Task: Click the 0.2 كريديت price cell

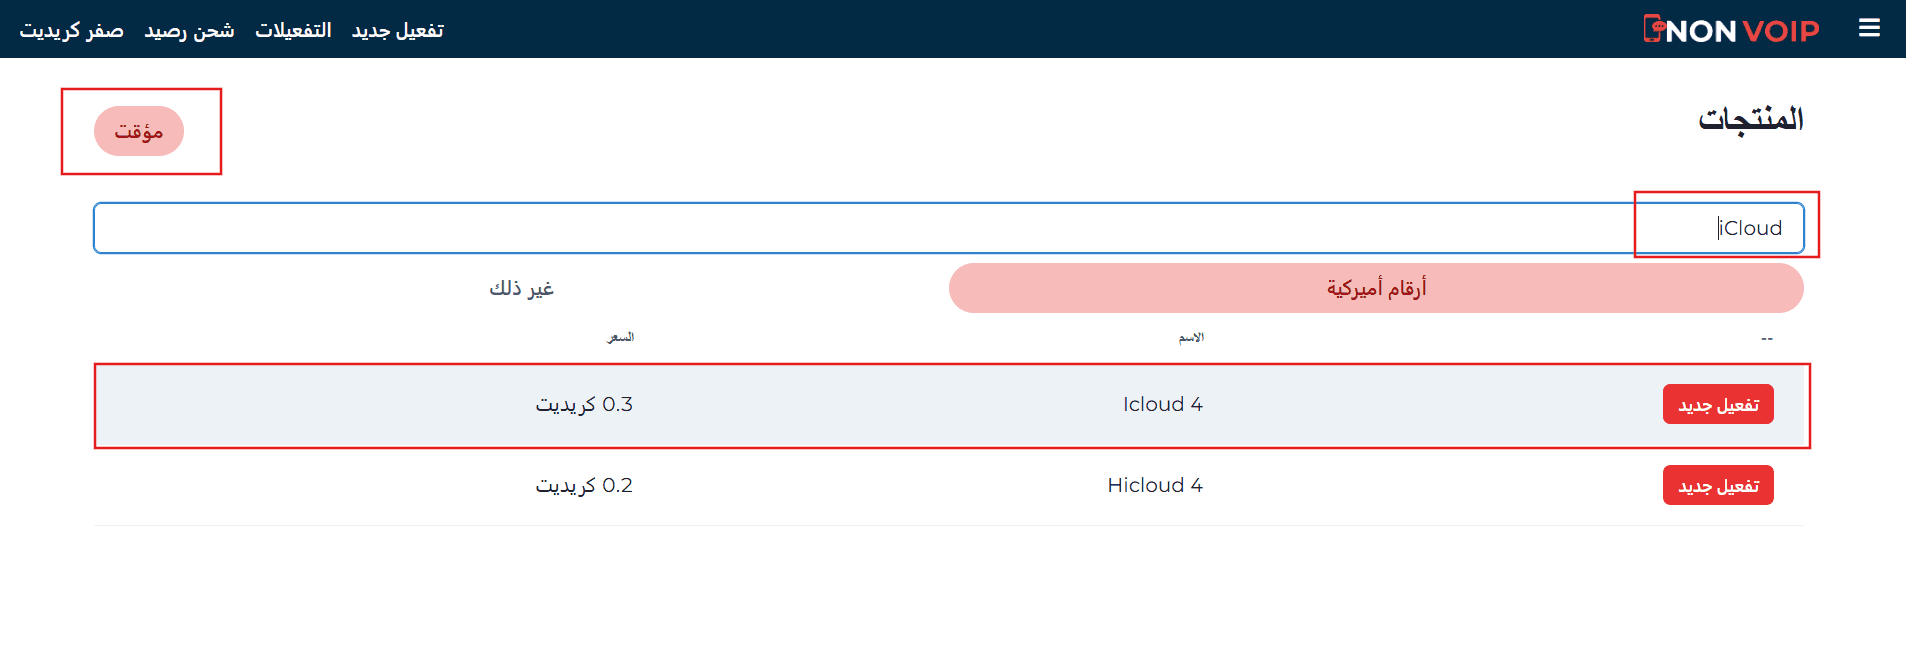Action: (584, 485)
